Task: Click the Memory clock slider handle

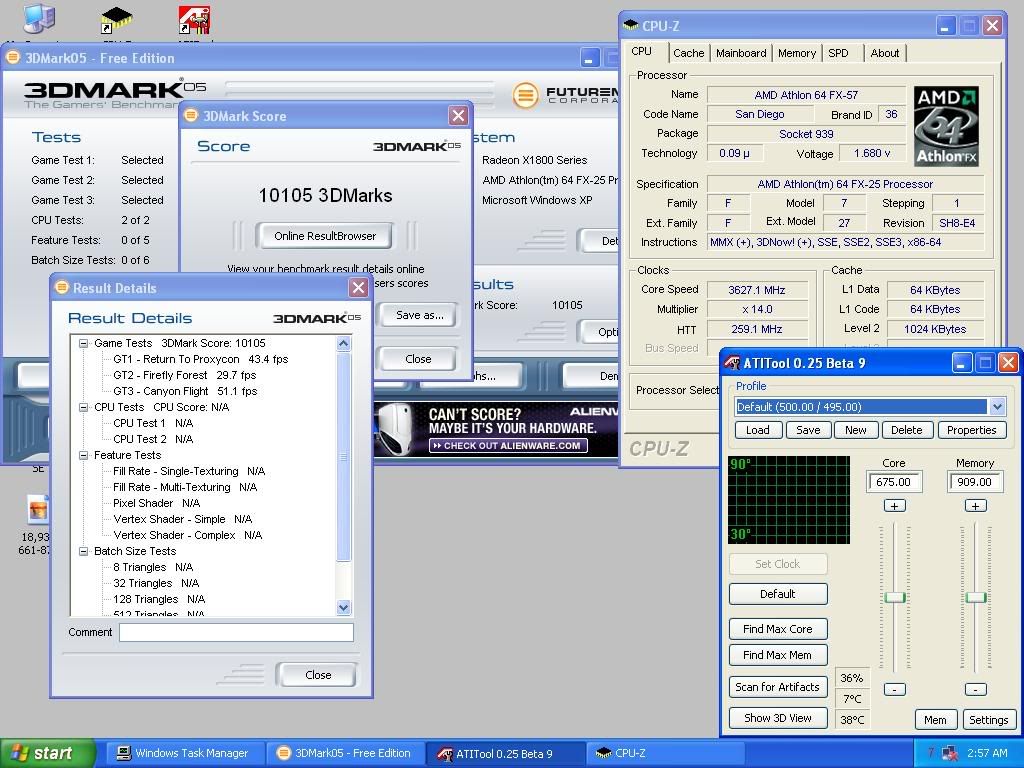Action: [976, 598]
